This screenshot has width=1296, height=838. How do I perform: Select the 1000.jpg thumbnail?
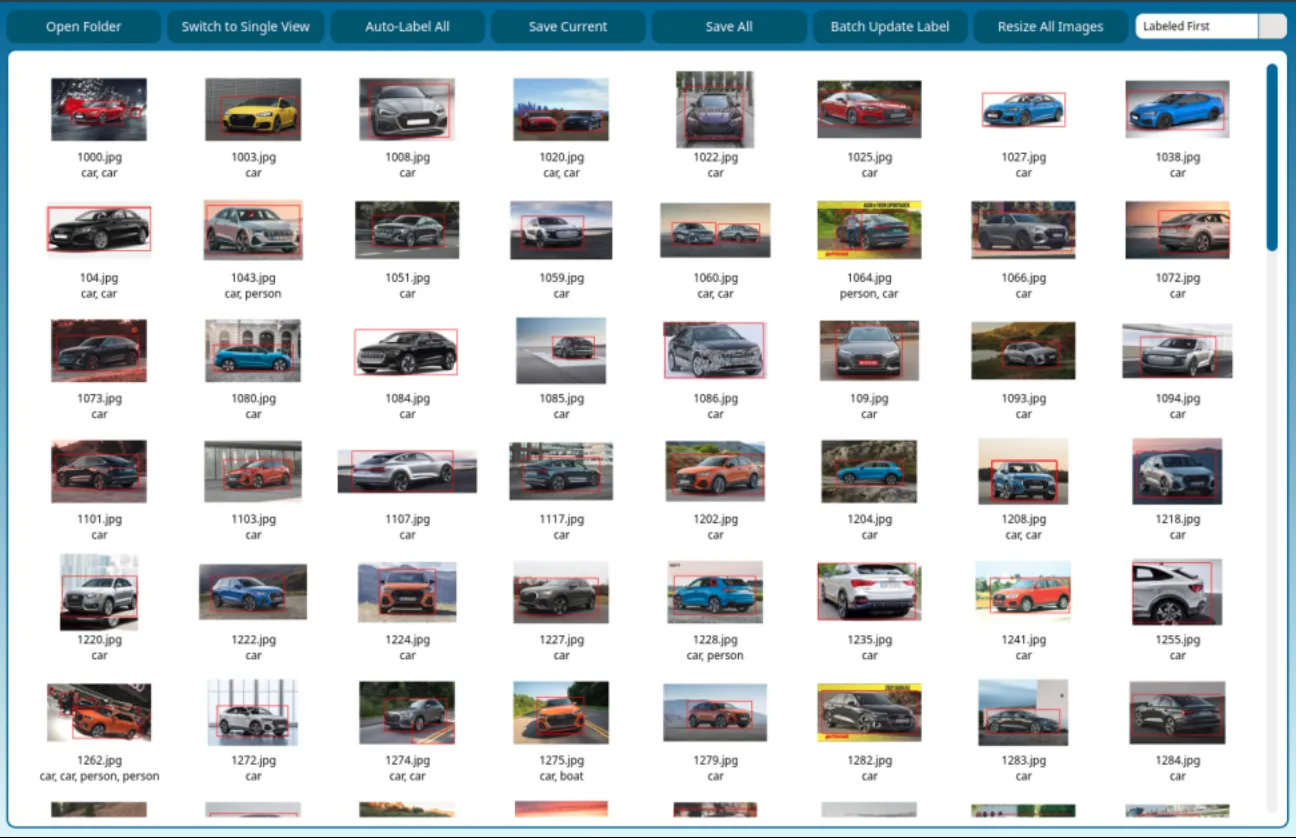99,110
